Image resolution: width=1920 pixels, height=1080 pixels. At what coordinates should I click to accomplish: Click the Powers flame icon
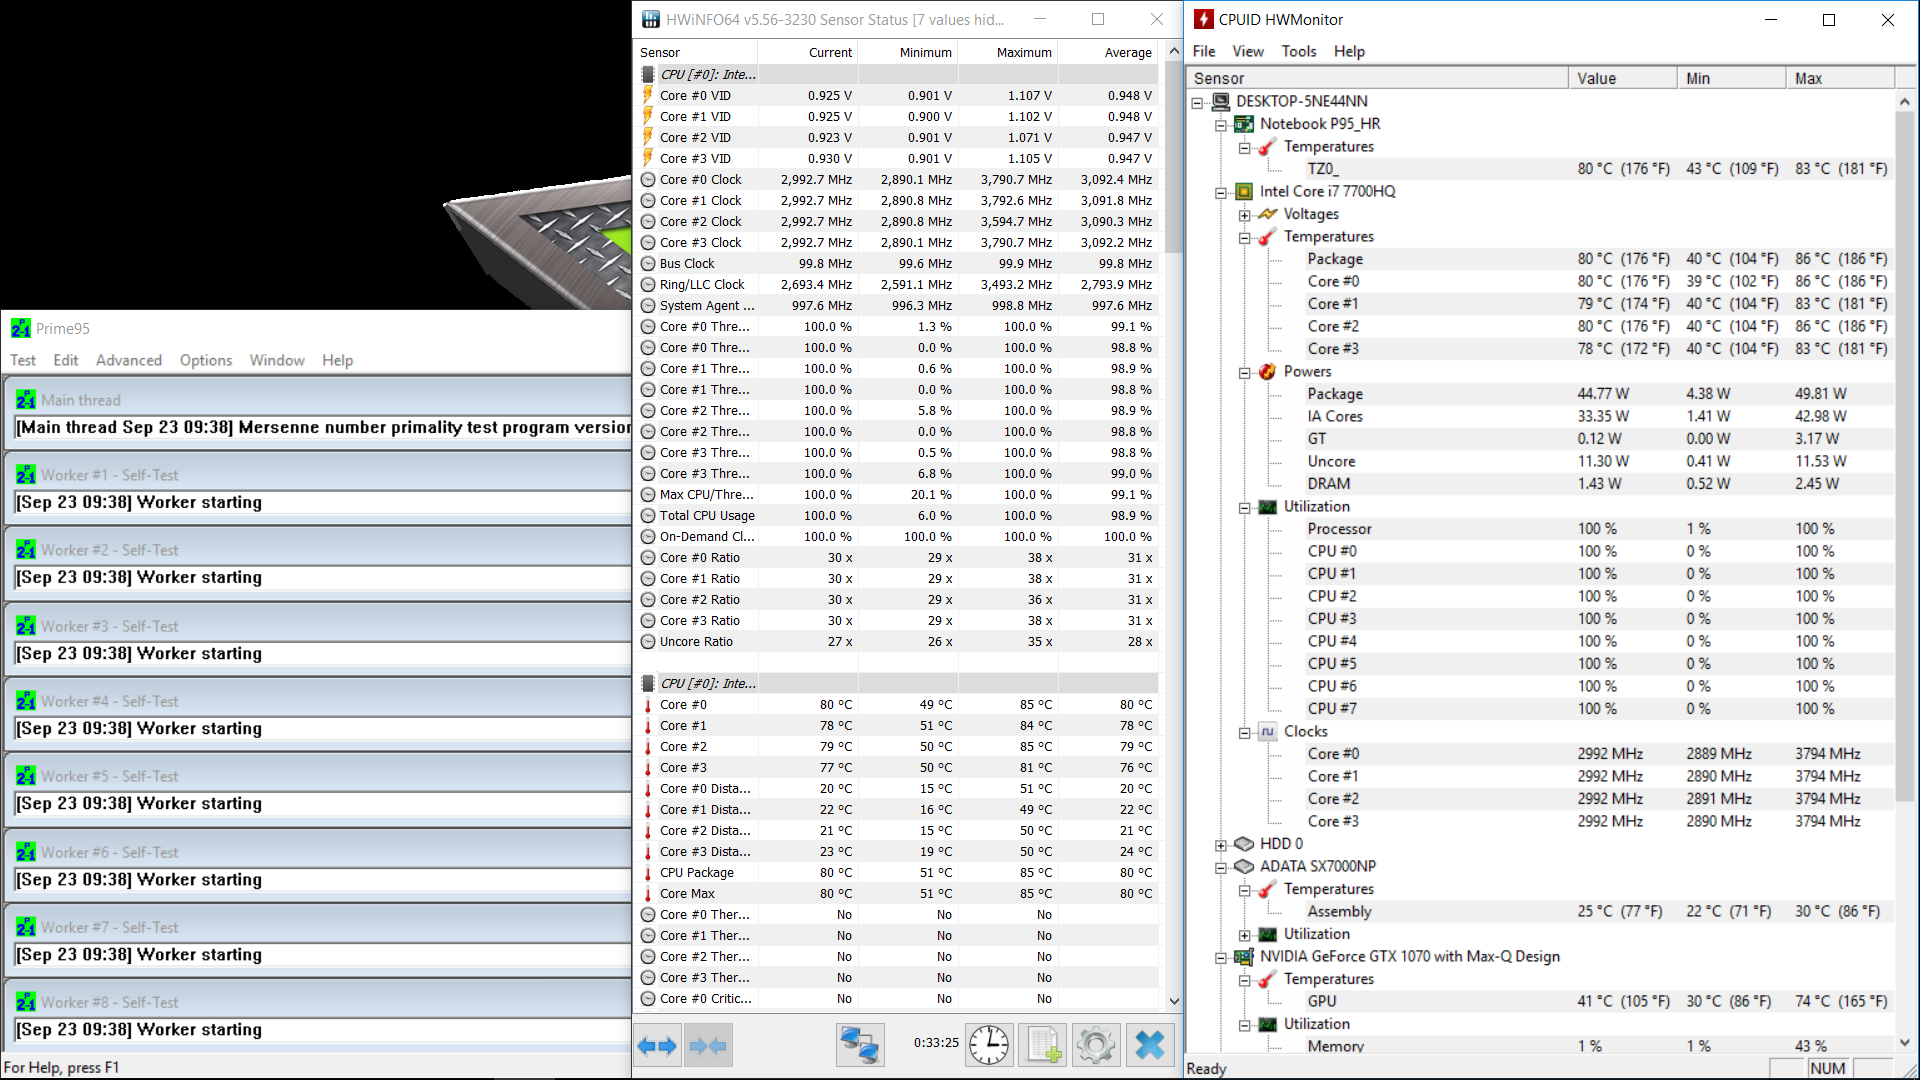[1268, 371]
